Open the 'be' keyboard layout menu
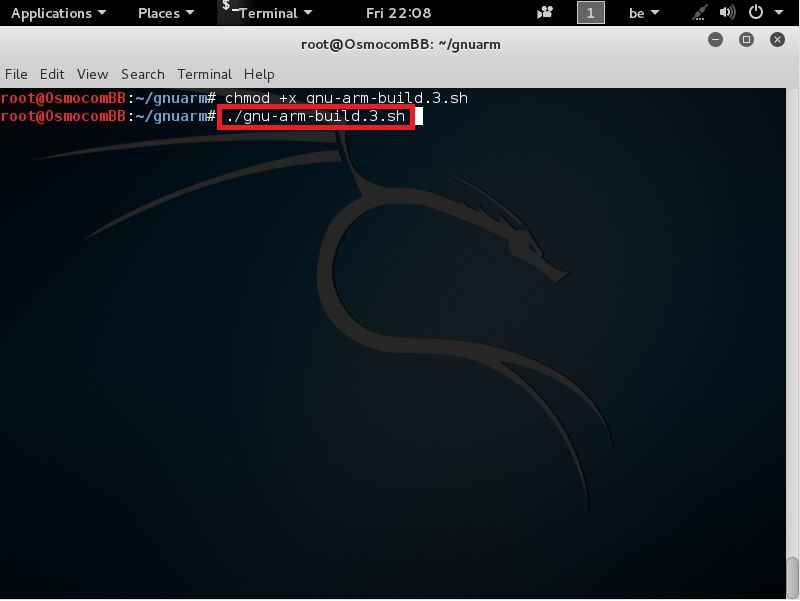The height and width of the screenshot is (601, 800). (643, 13)
